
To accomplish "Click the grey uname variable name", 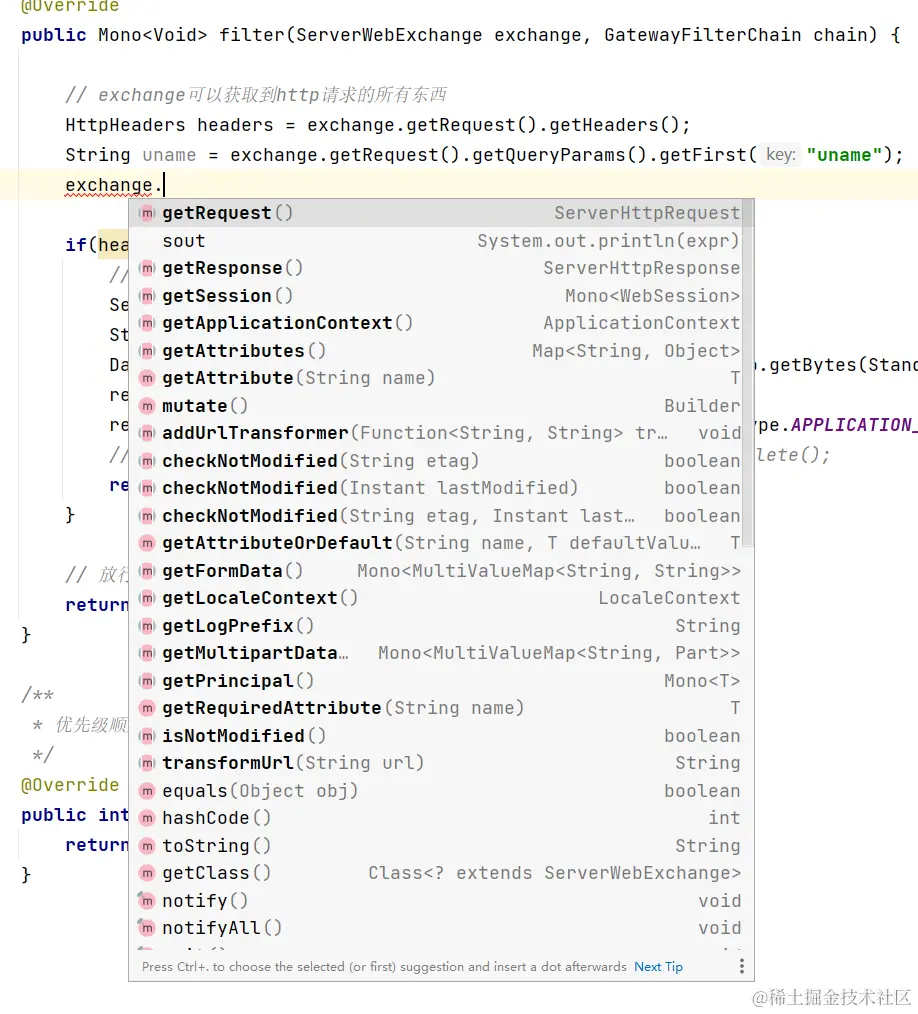I will coord(169,155).
